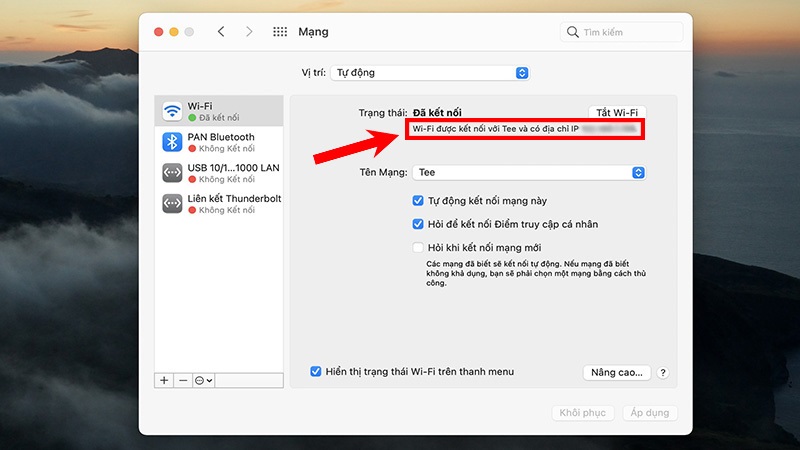Click the show all preferences grid icon
800x450 pixels.
tap(280, 32)
